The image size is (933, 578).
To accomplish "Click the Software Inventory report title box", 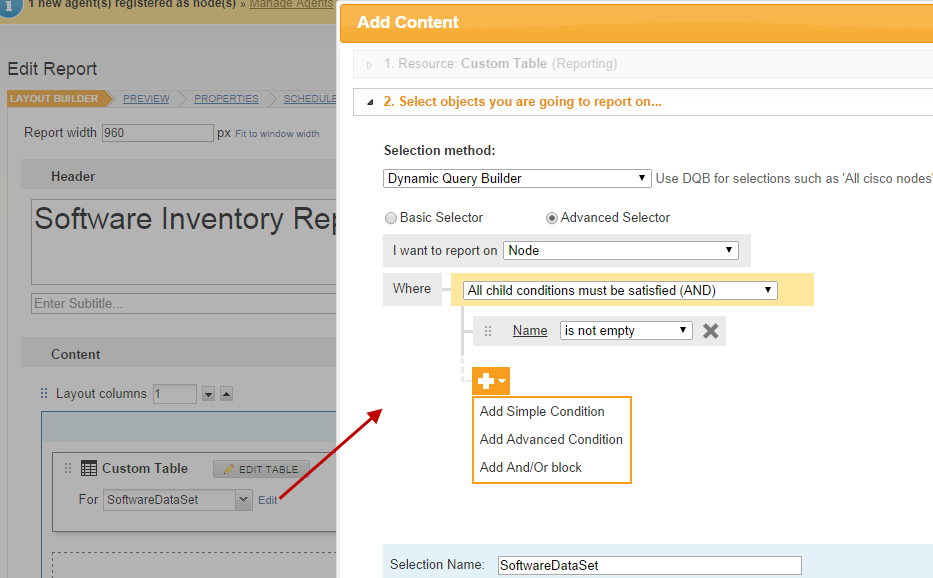I will tap(184, 242).
